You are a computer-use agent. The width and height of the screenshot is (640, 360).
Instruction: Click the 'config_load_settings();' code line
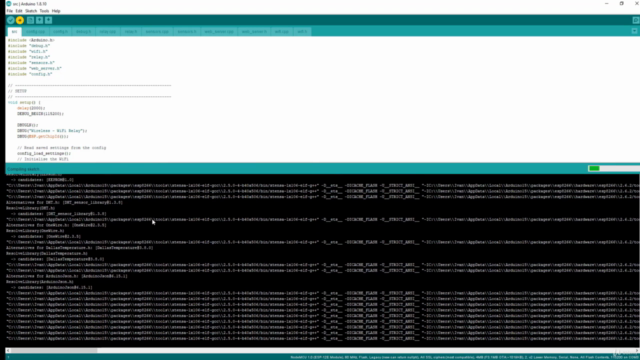(44, 153)
